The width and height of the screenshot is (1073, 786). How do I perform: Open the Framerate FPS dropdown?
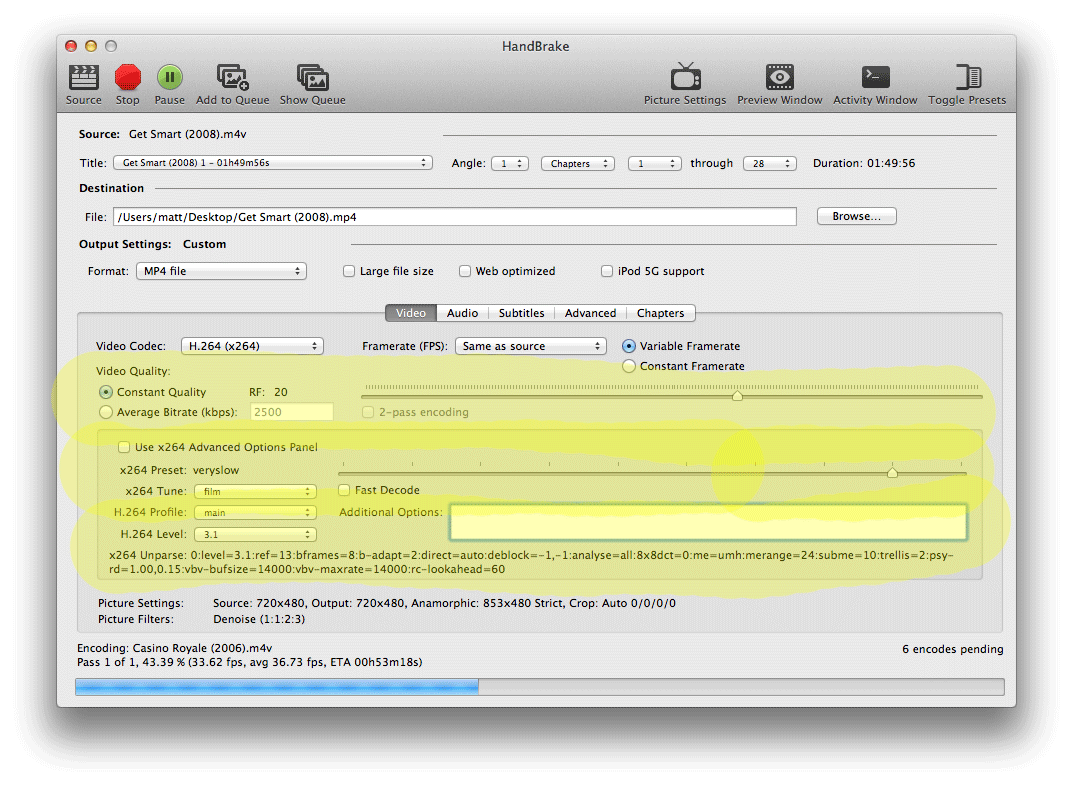531,346
